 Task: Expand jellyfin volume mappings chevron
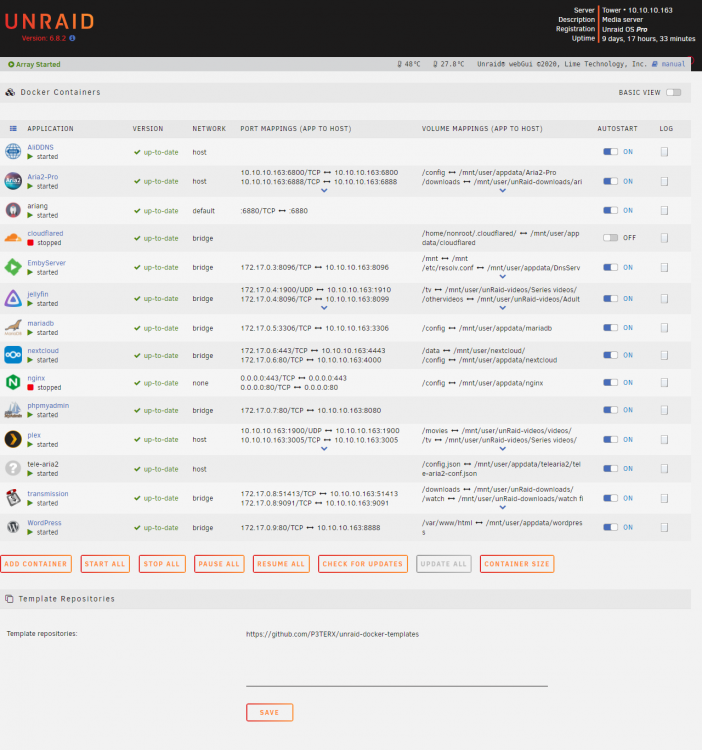[503, 308]
